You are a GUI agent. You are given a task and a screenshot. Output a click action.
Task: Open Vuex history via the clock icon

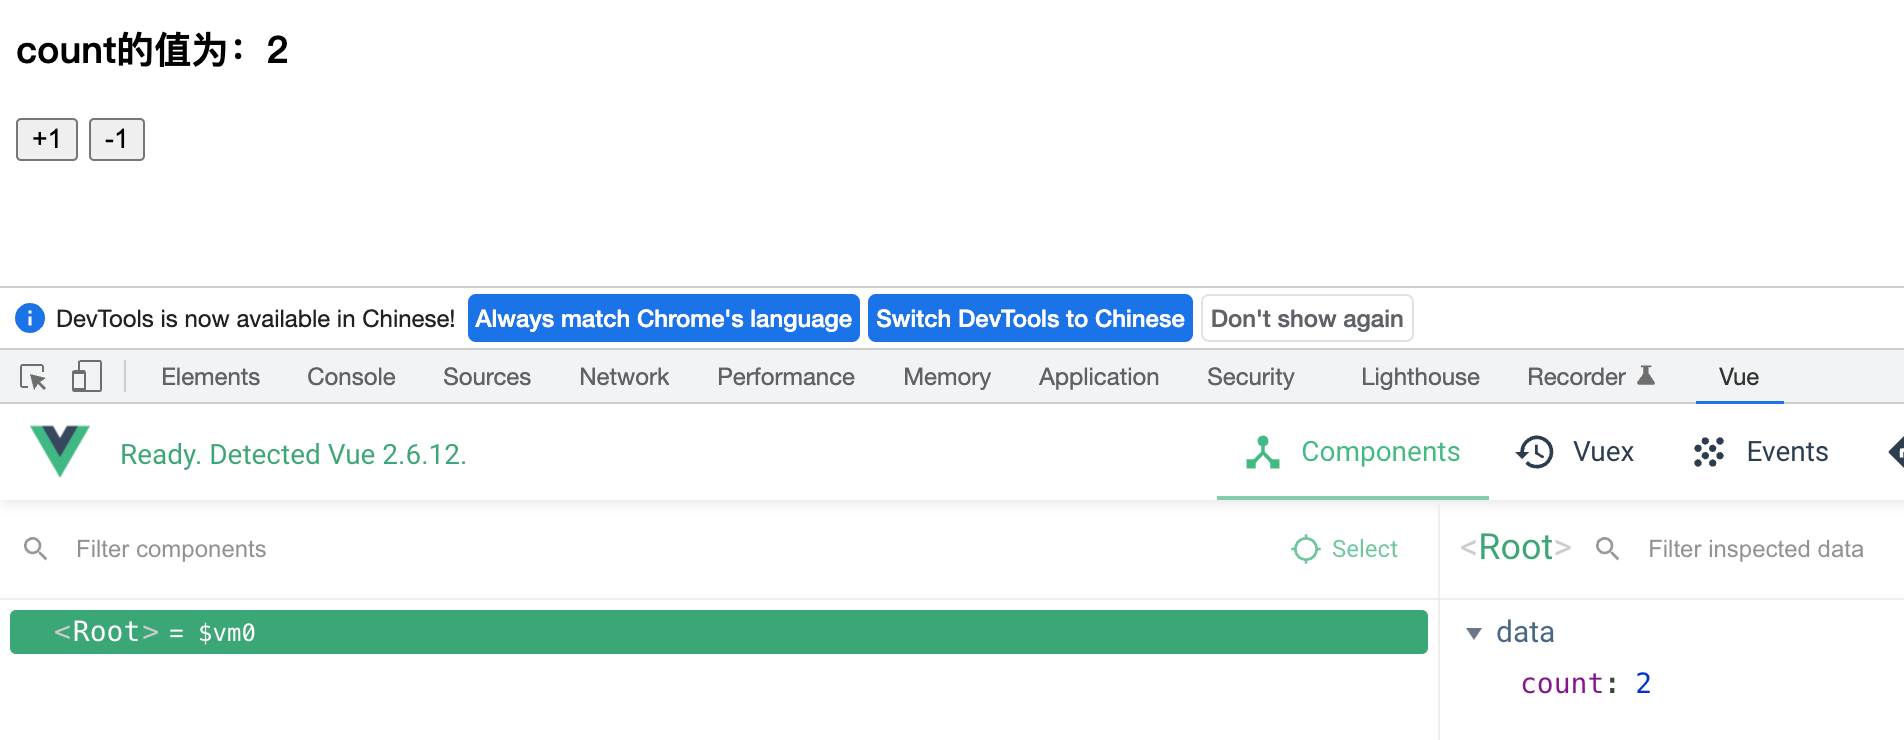tap(1532, 452)
